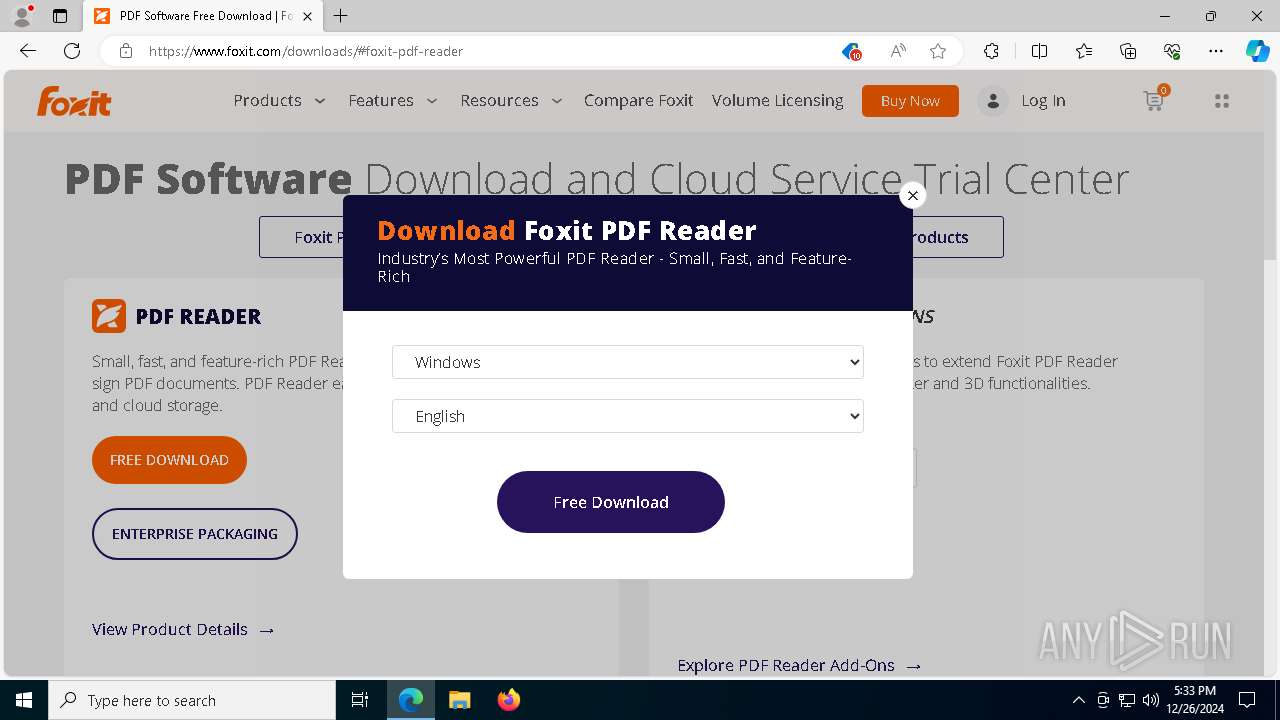Open Explore PDF Reader Add-Ons link

tap(799, 665)
